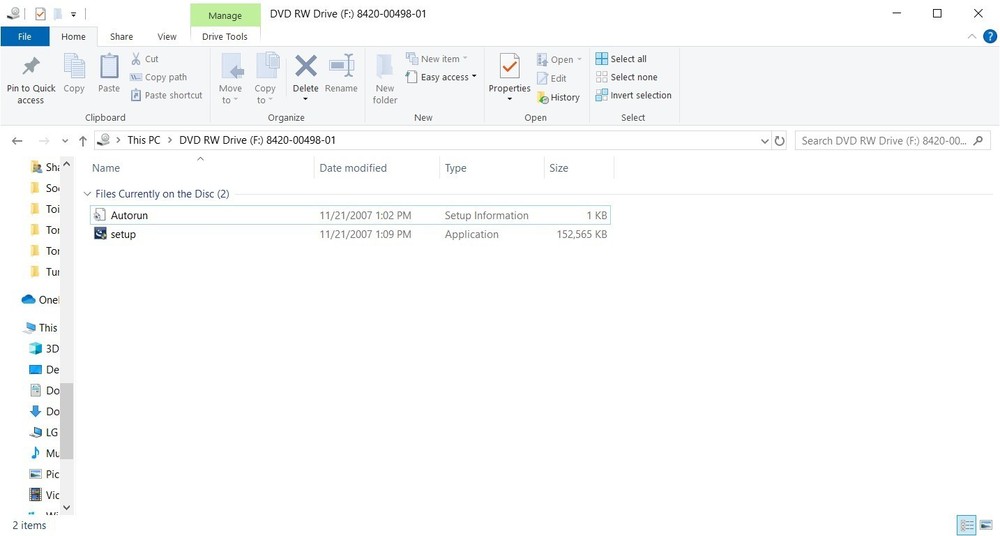Open the Share ribbon tab

pyautogui.click(x=122, y=37)
